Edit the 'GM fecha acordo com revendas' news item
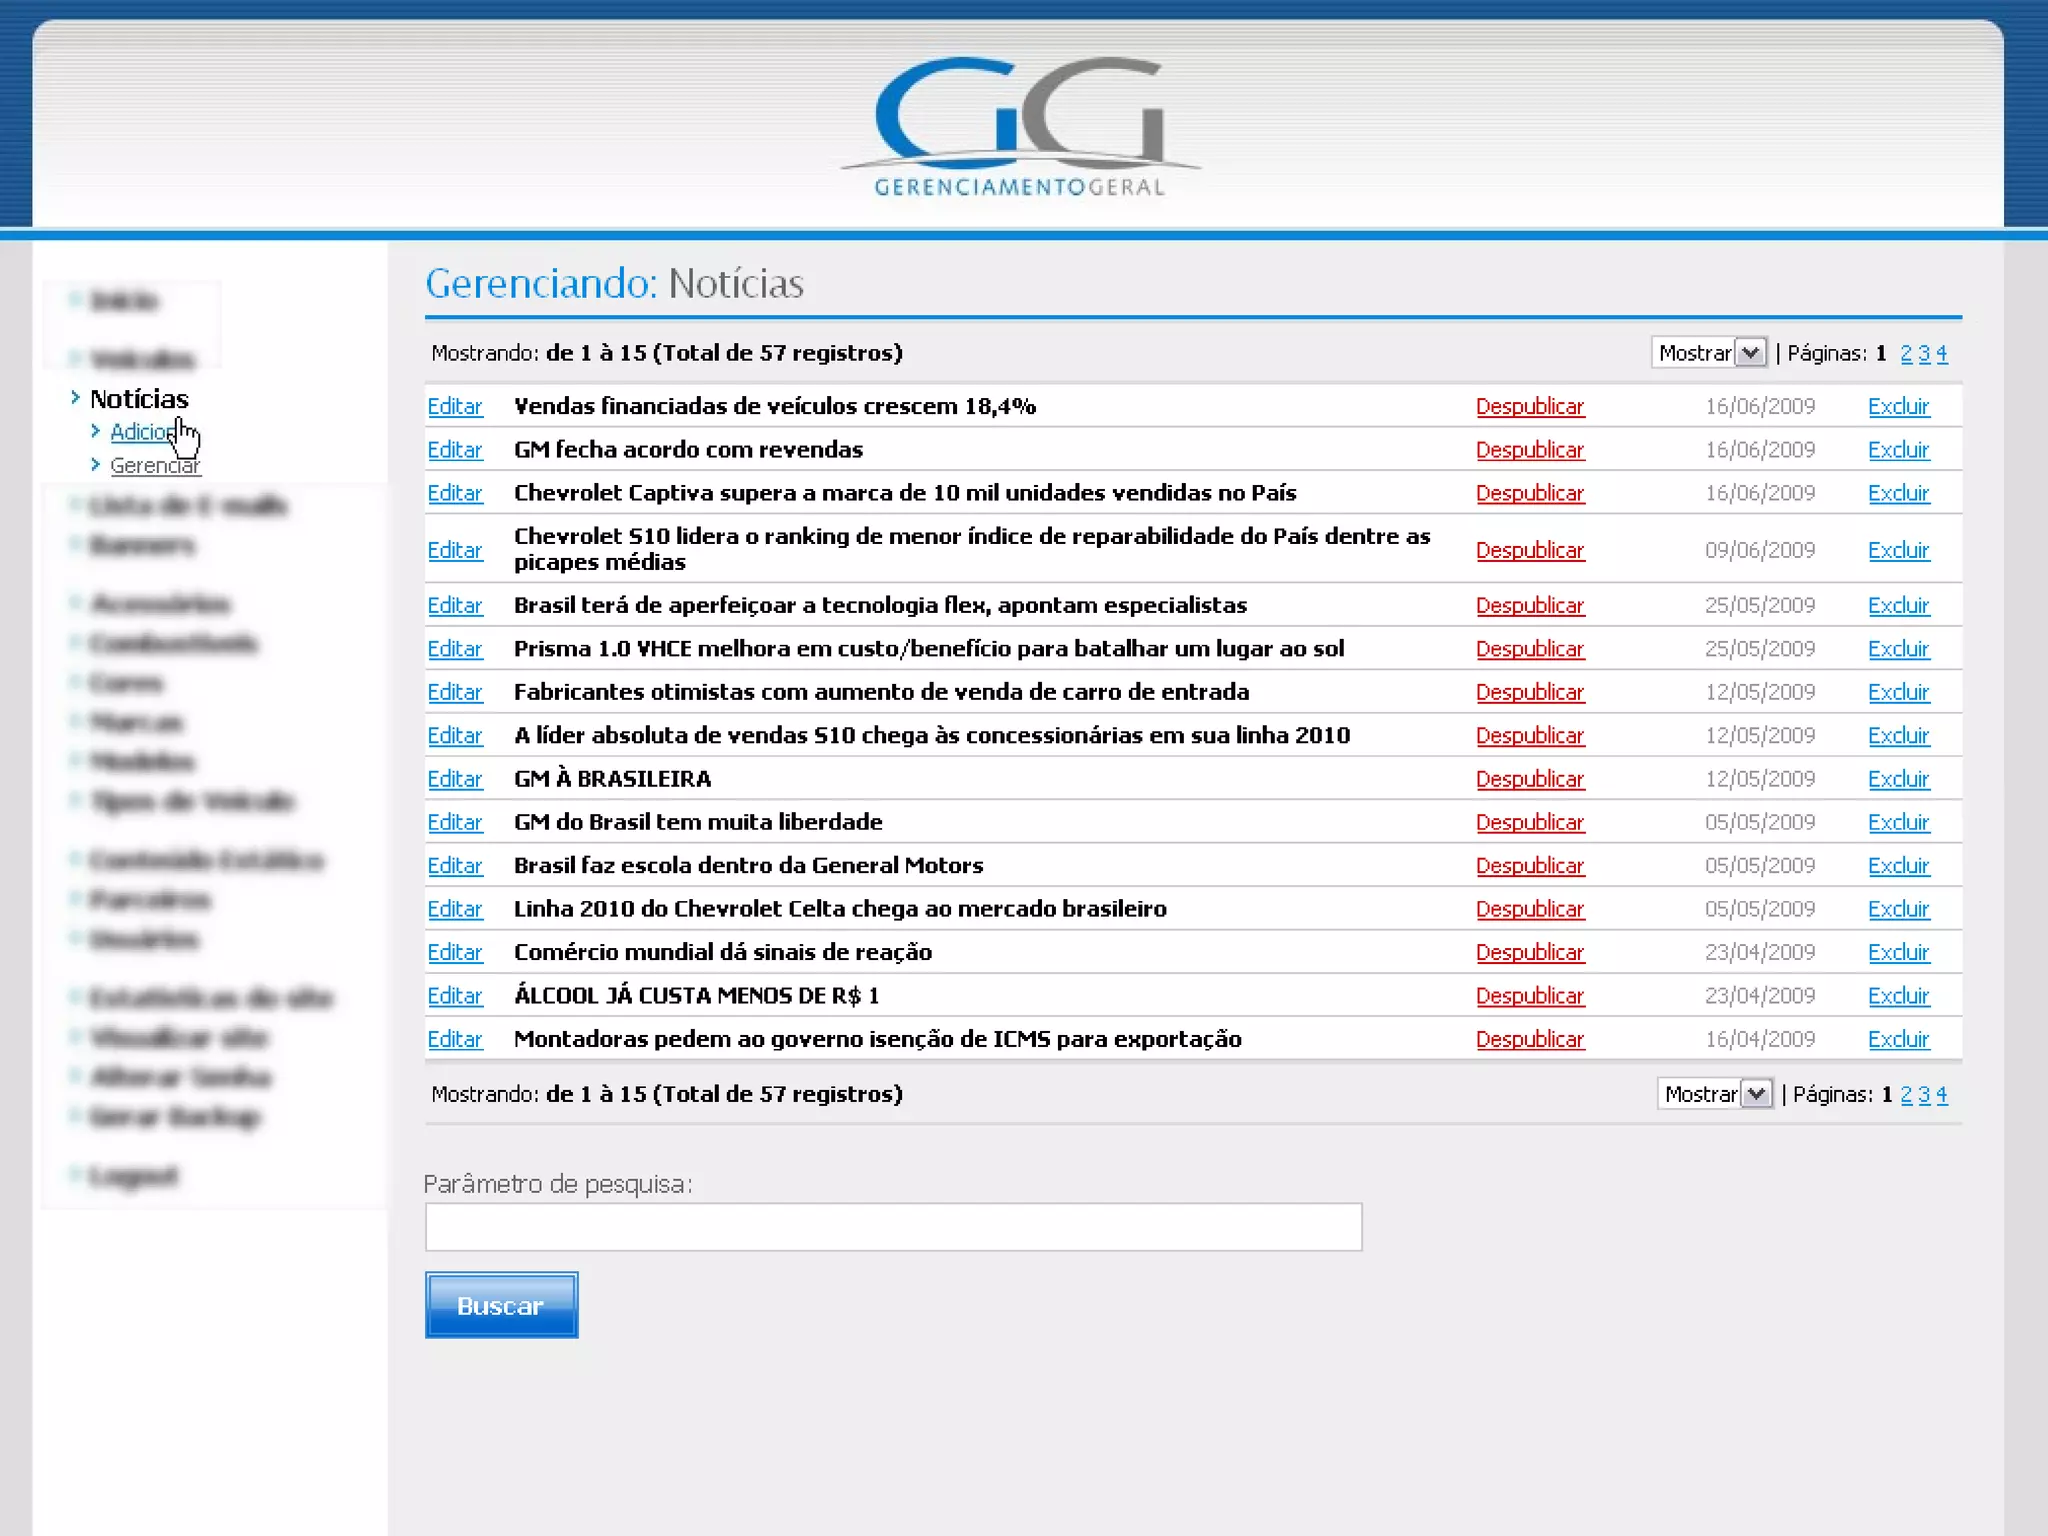This screenshot has height=1536, width=2048. pos(455,450)
